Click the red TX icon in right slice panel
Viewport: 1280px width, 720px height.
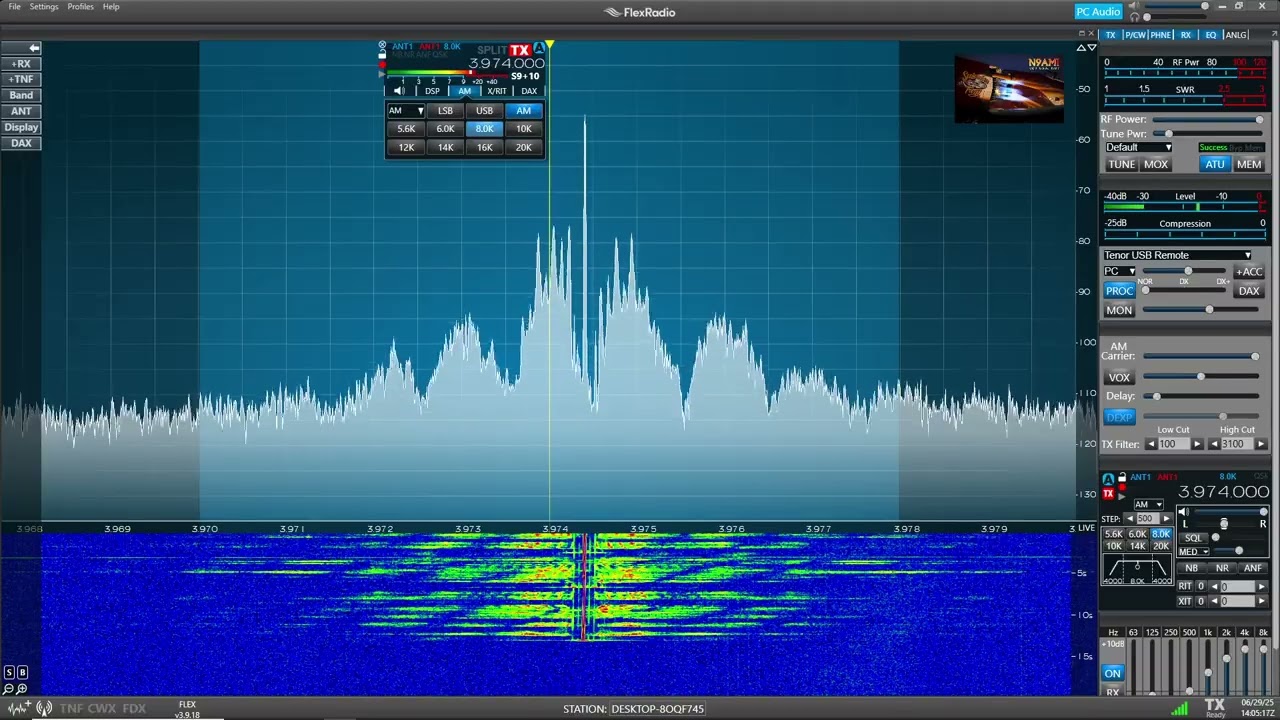coord(1108,493)
